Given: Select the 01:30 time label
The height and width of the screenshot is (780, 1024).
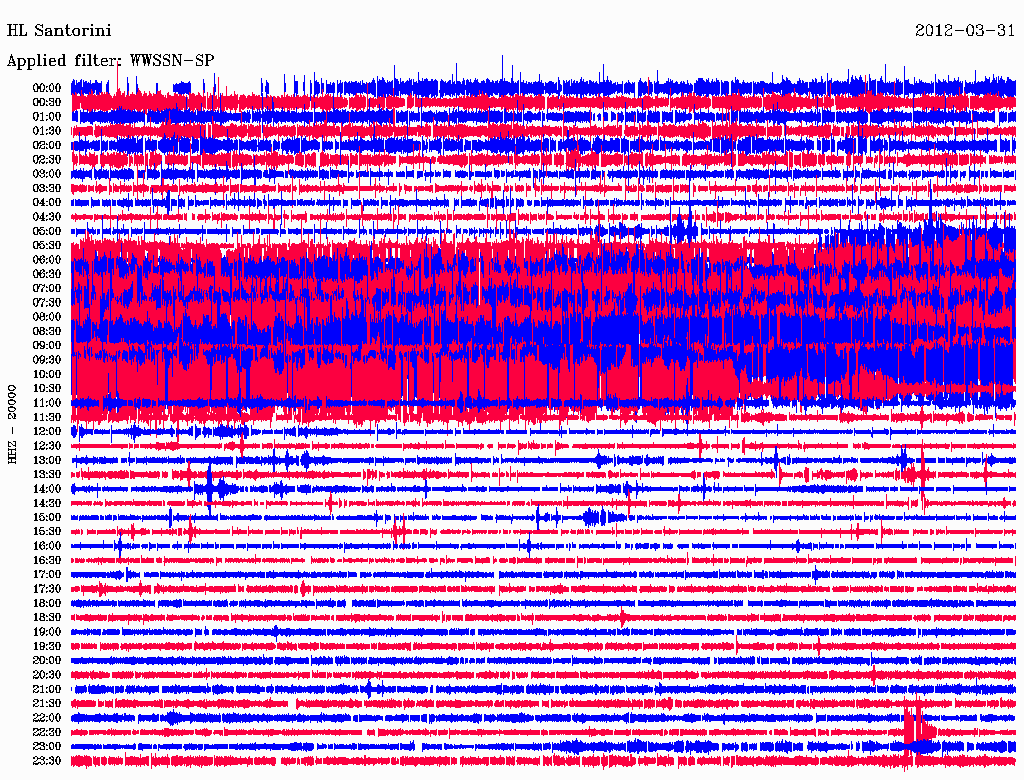Looking at the screenshot, I should [47, 131].
